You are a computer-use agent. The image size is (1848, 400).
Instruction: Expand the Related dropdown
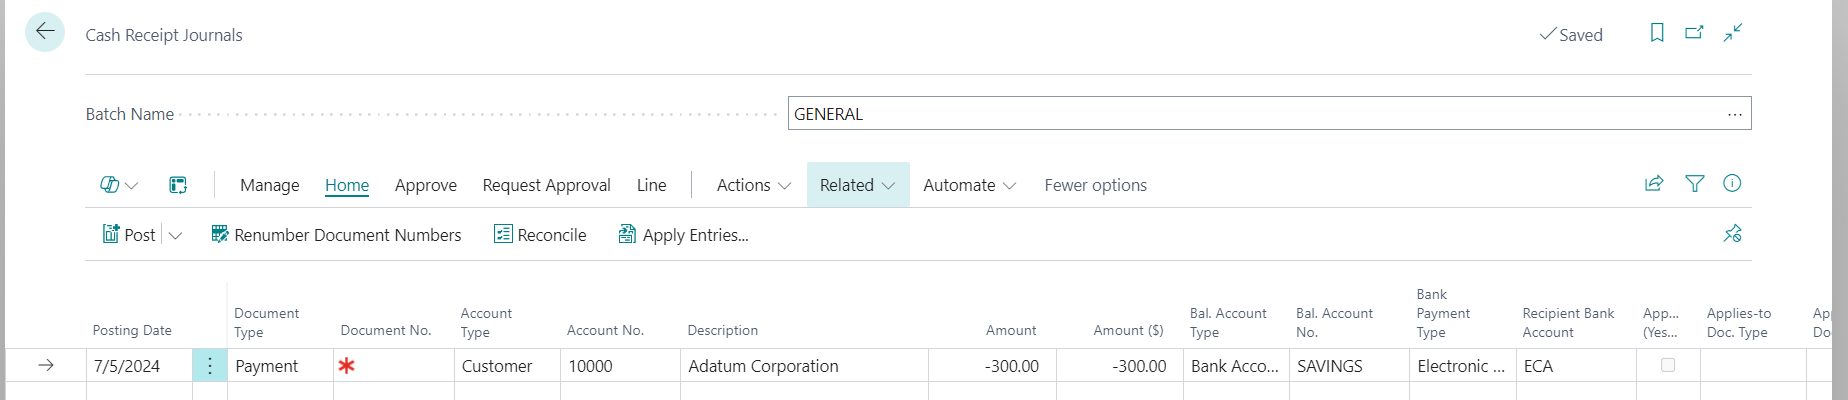point(858,185)
